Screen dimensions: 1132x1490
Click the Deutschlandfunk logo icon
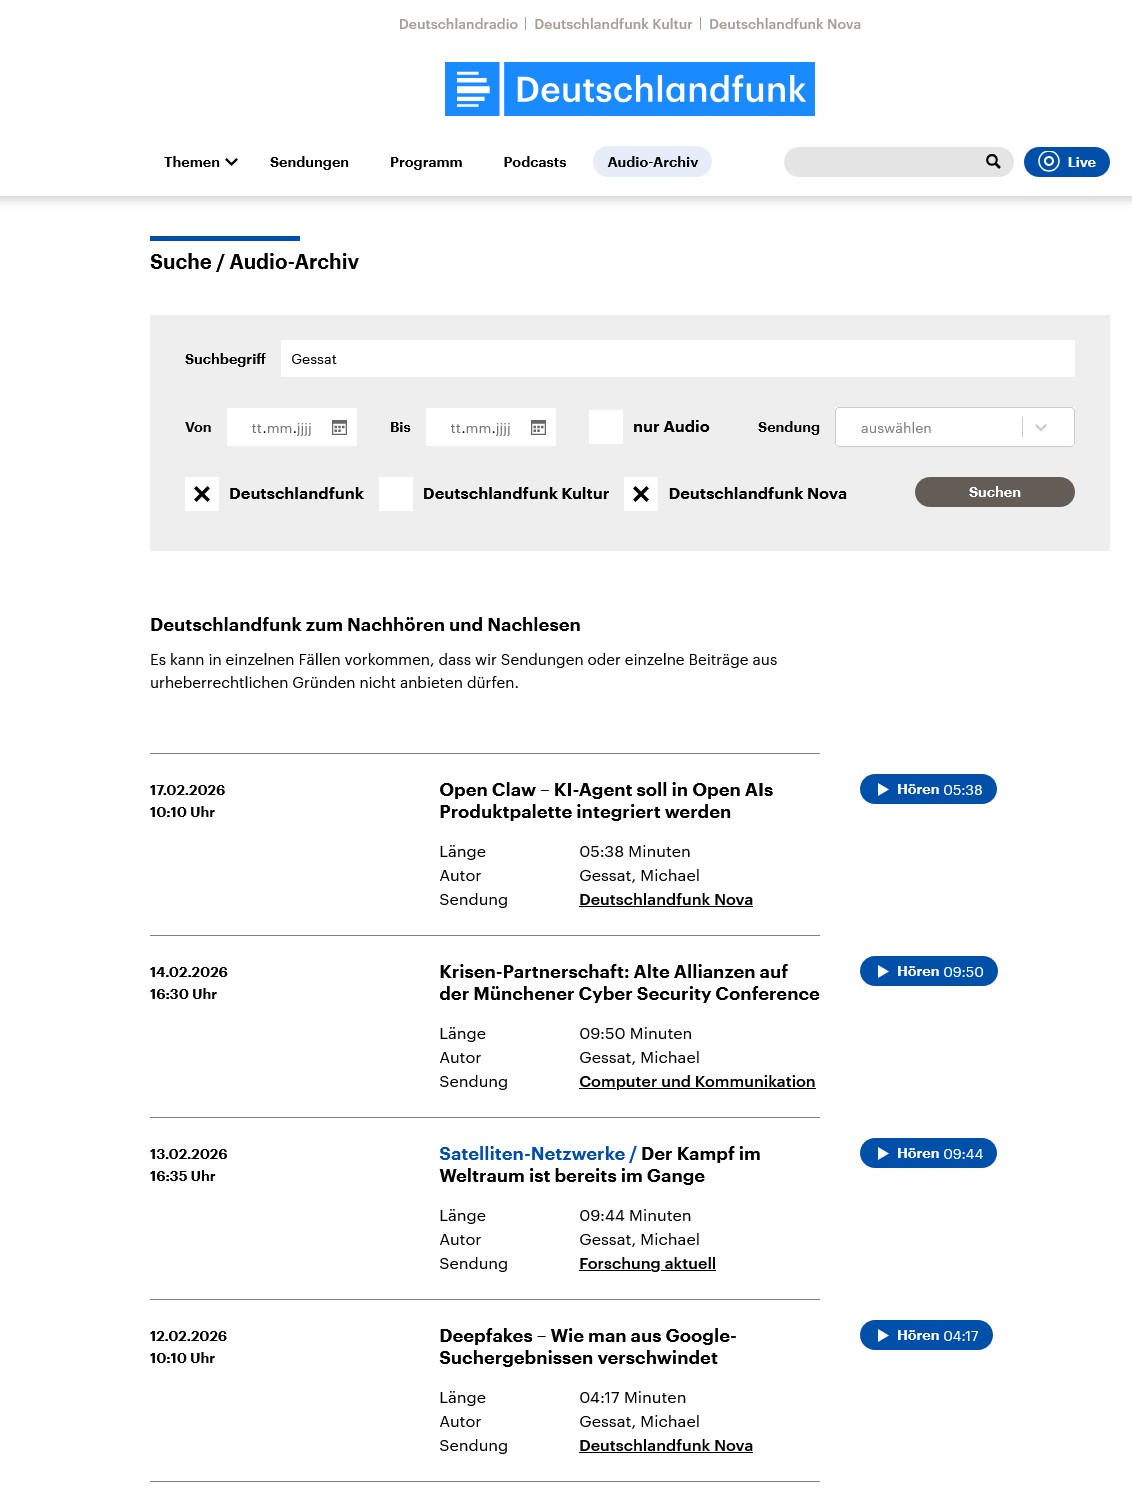[x=472, y=89]
